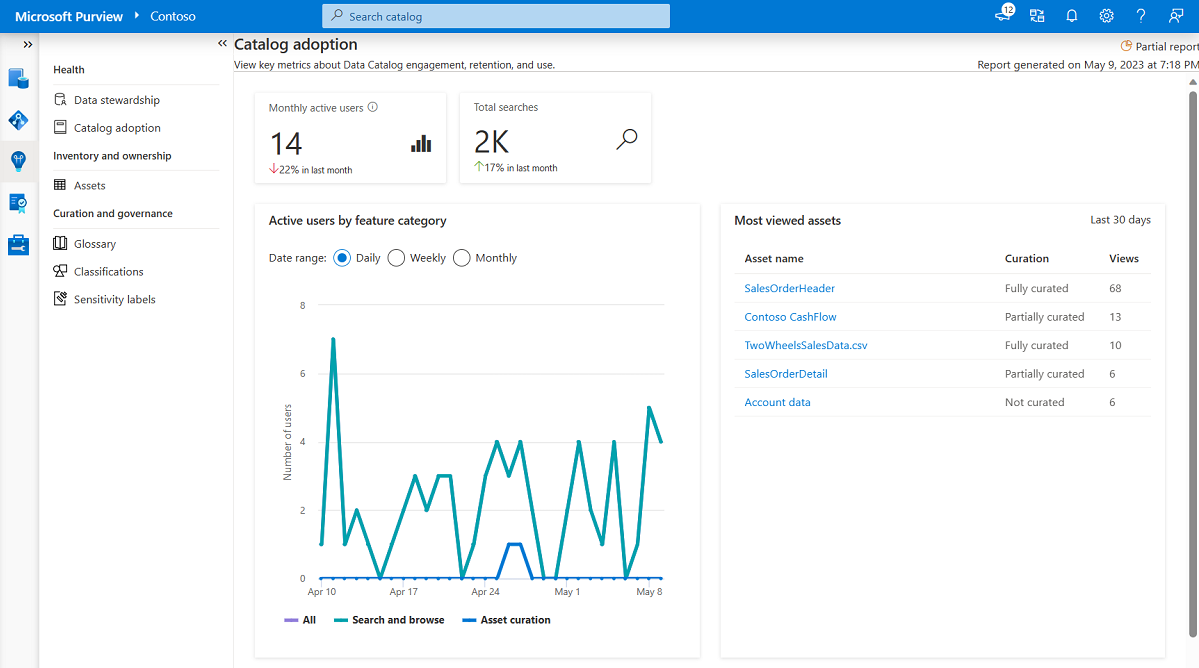Expand the left icon rail with double chevron
The height and width of the screenshot is (668, 1199).
pos(27,45)
